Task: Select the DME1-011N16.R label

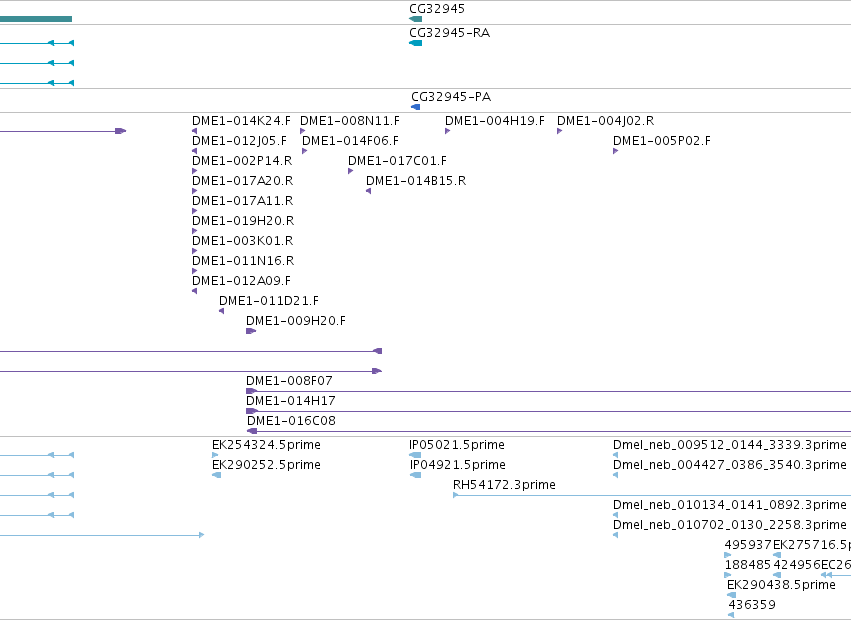Action: 243,261
